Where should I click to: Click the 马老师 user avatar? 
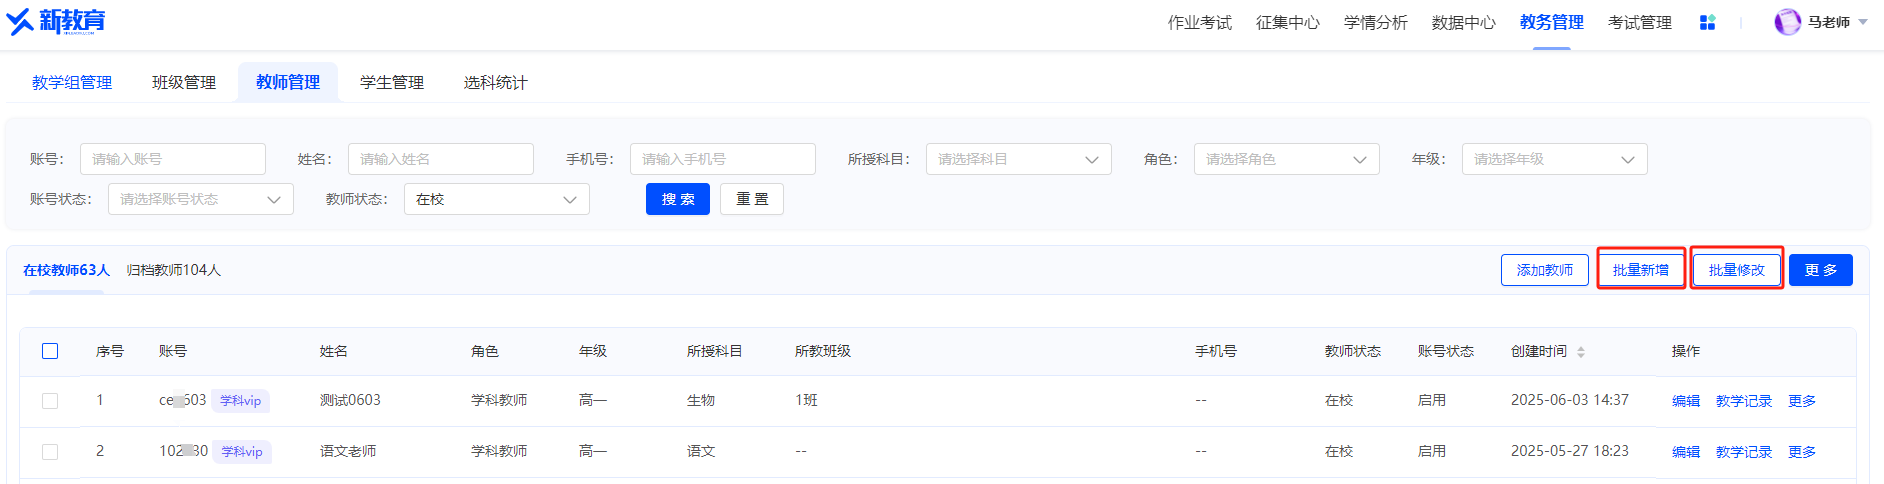(1787, 22)
